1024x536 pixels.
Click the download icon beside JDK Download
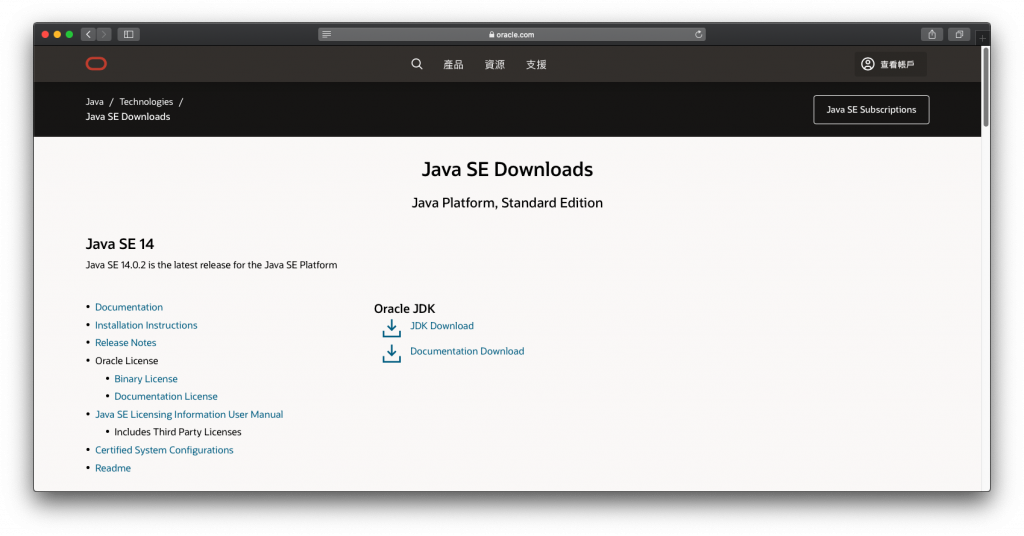[x=391, y=328]
